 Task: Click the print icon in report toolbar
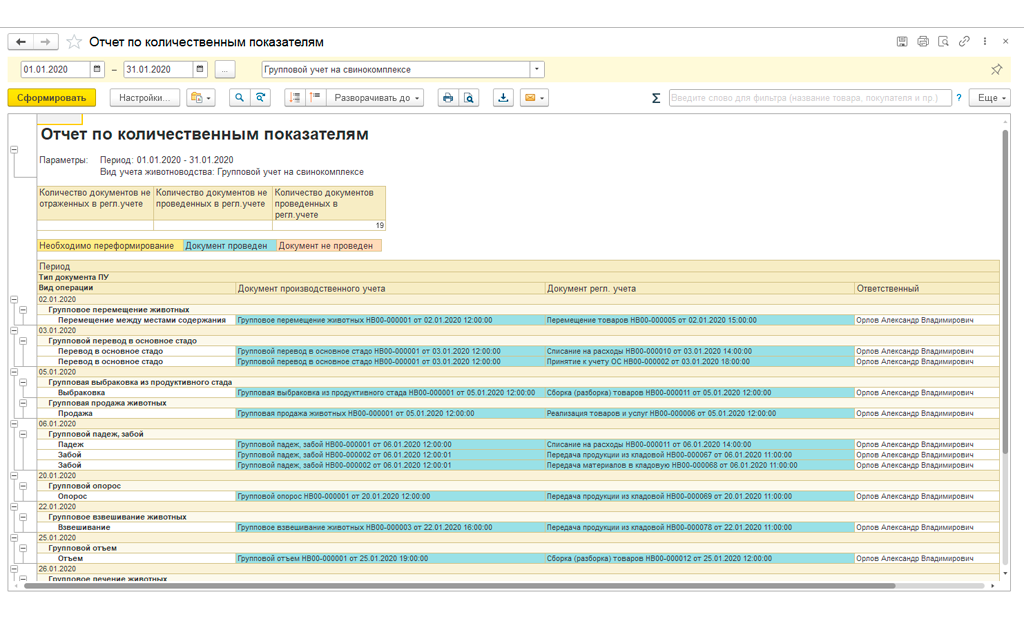(448, 98)
